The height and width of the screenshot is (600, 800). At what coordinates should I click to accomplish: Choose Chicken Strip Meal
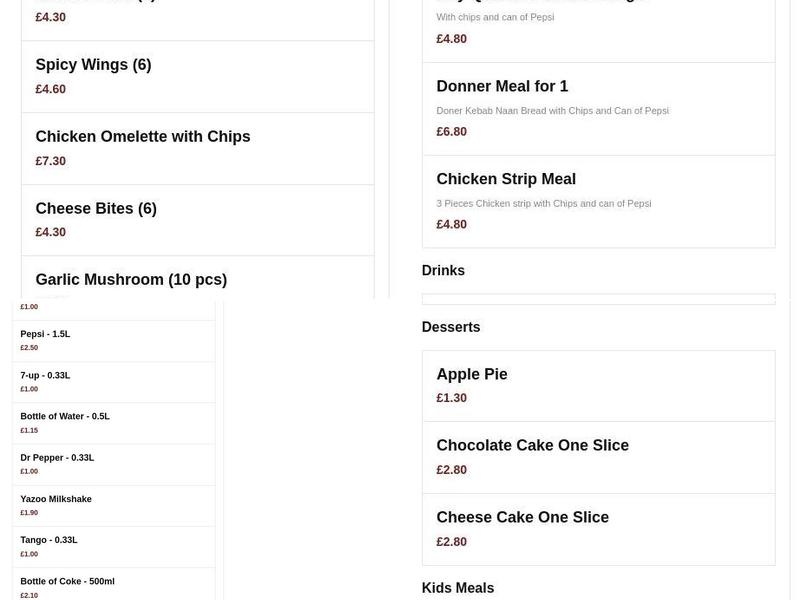(506, 179)
